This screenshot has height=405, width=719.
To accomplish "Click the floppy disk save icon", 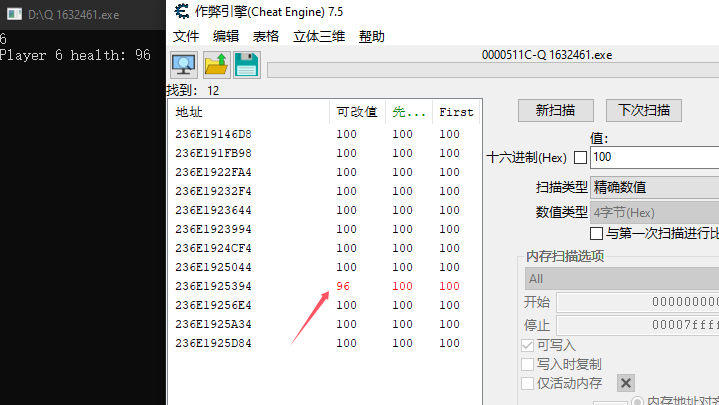I will (247, 65).
